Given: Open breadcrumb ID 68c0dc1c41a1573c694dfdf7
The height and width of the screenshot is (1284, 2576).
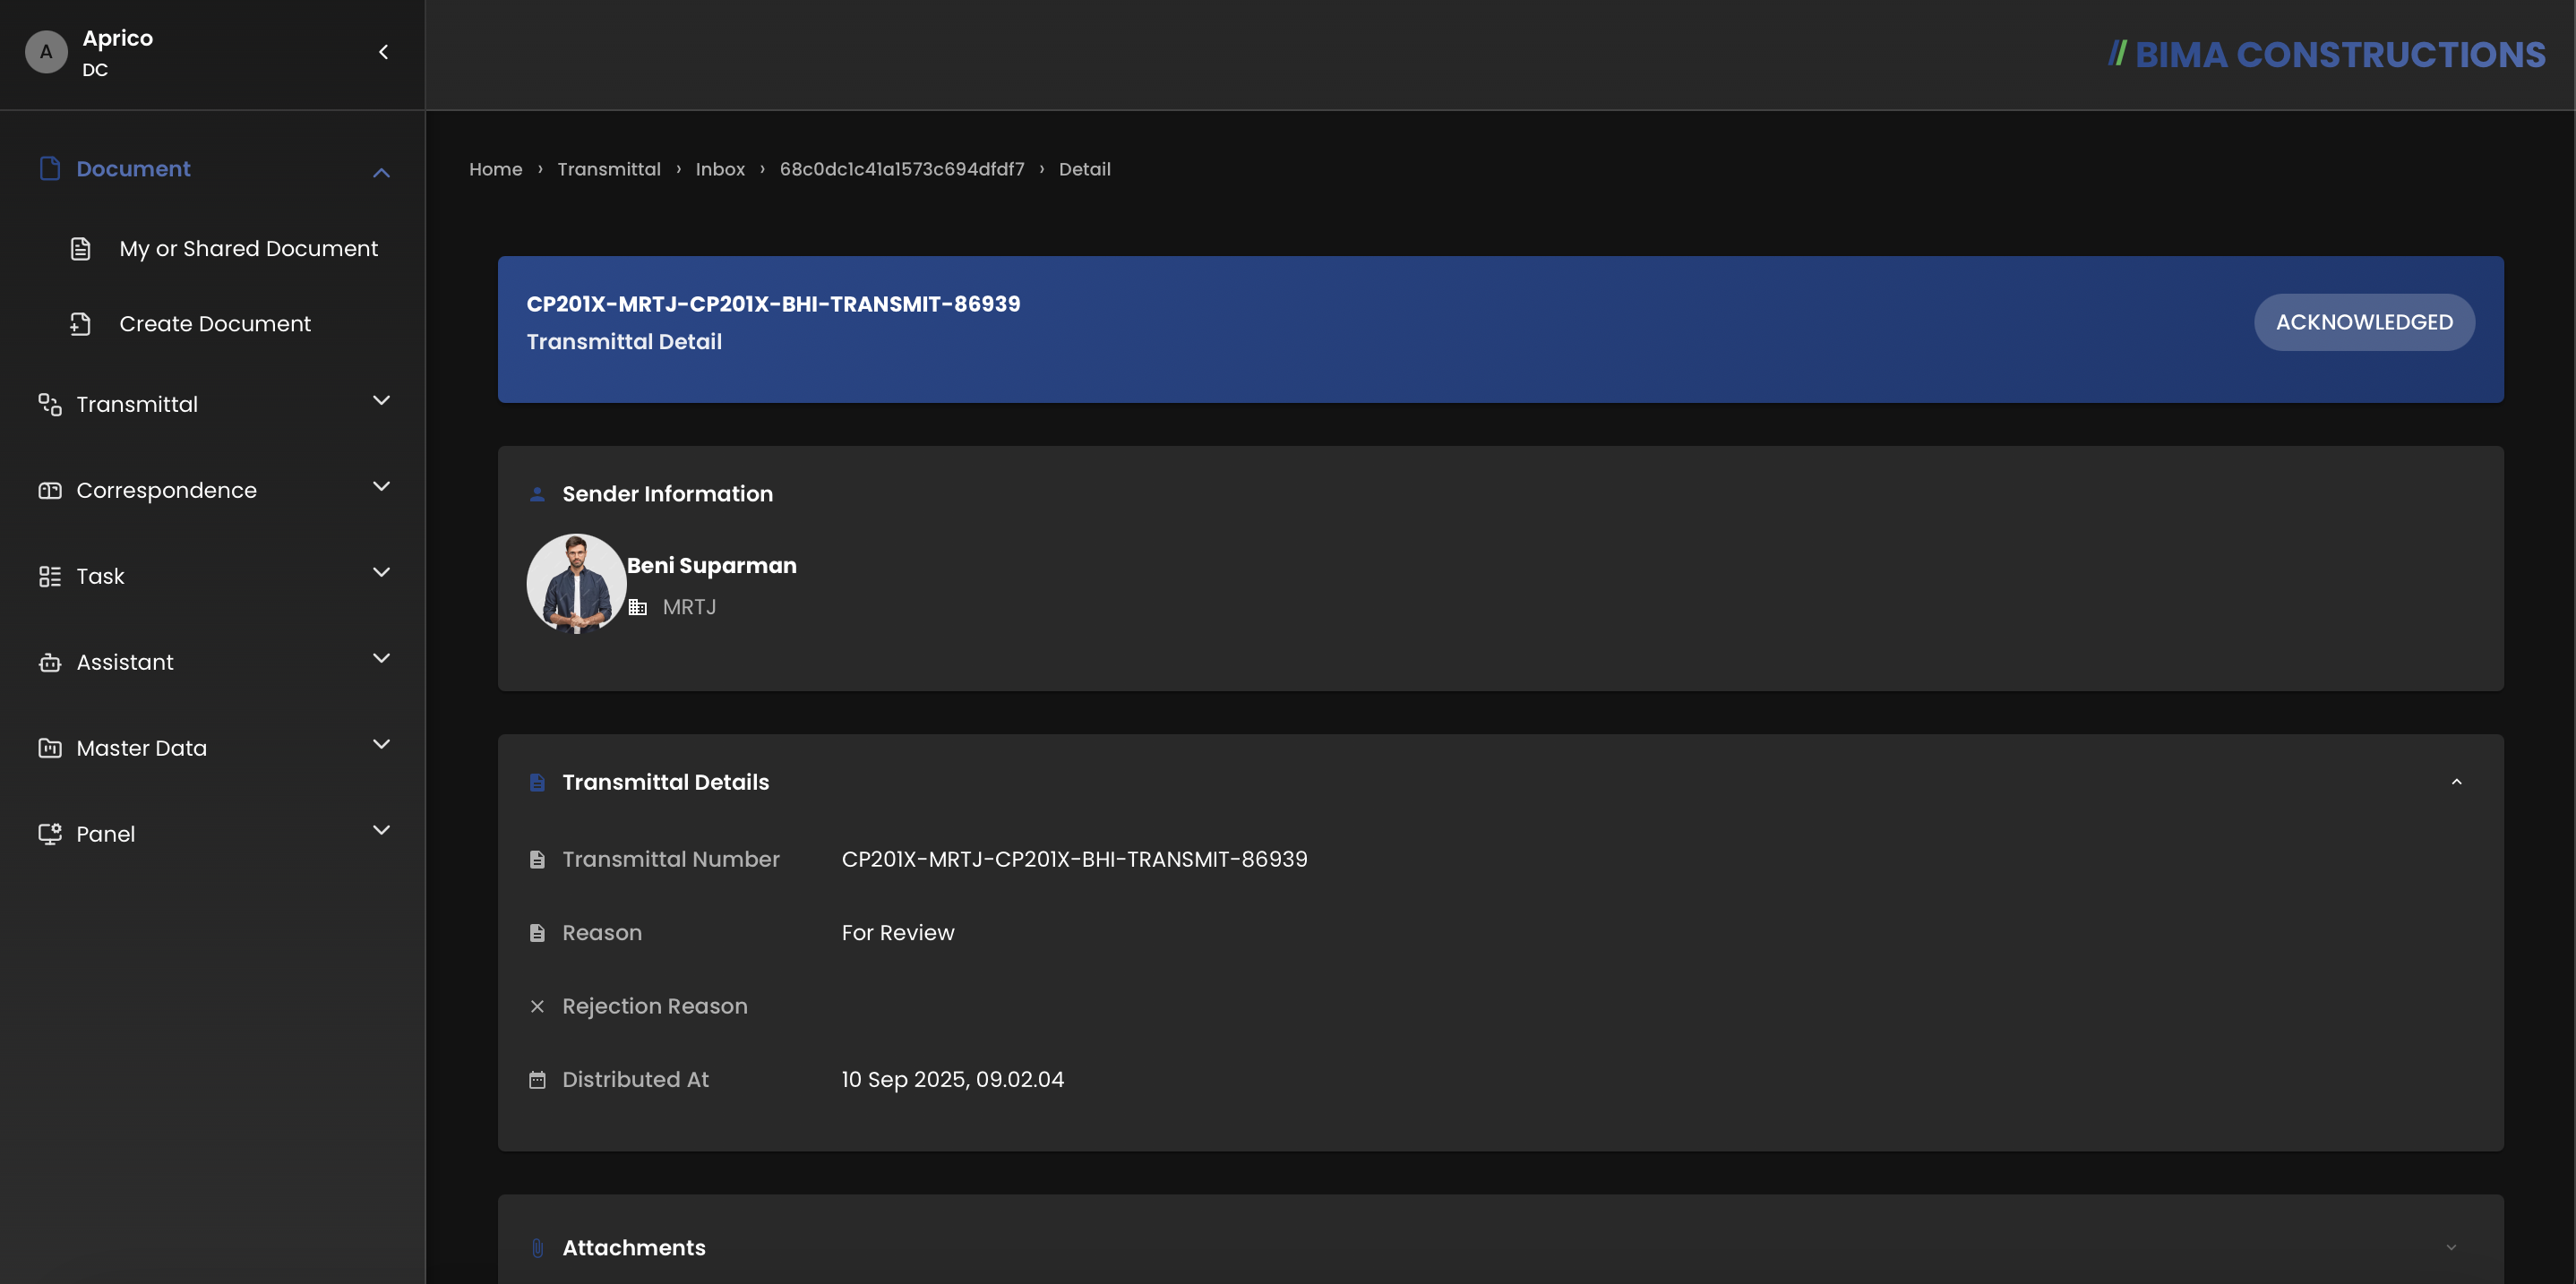Looking at the screenshot, I should pyautogui.click(x=902, y=169).
